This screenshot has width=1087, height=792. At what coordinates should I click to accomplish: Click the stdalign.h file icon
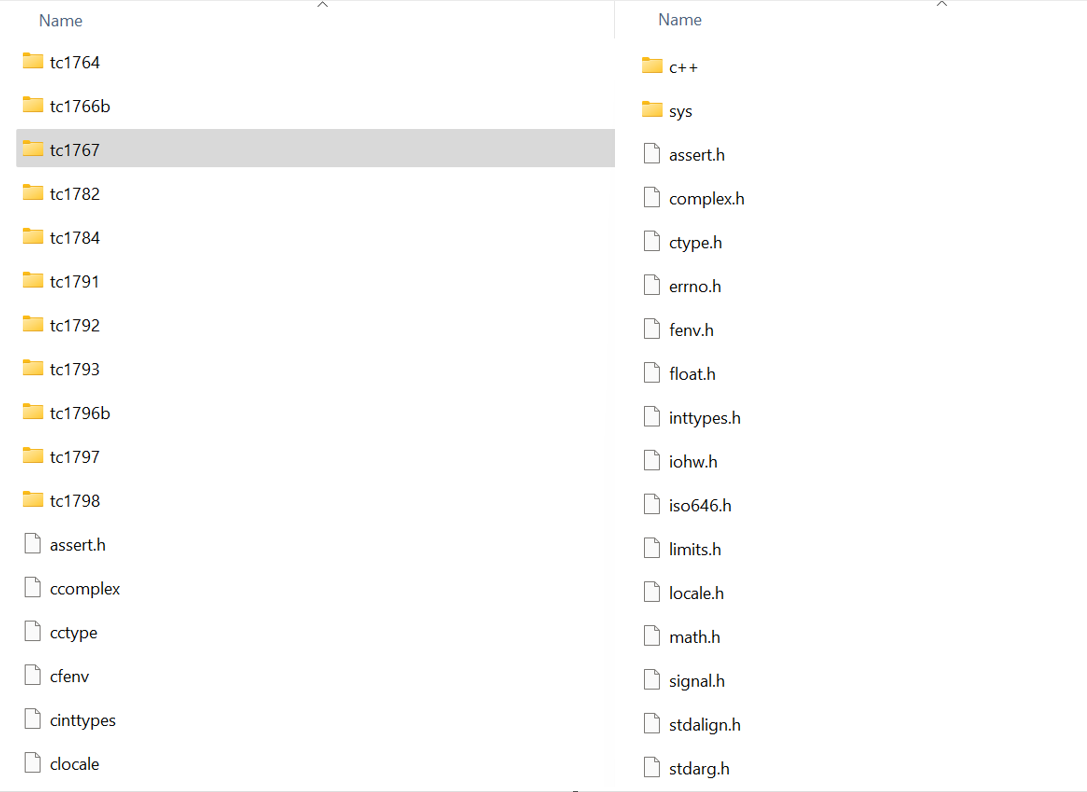click(x=652, y=725)
